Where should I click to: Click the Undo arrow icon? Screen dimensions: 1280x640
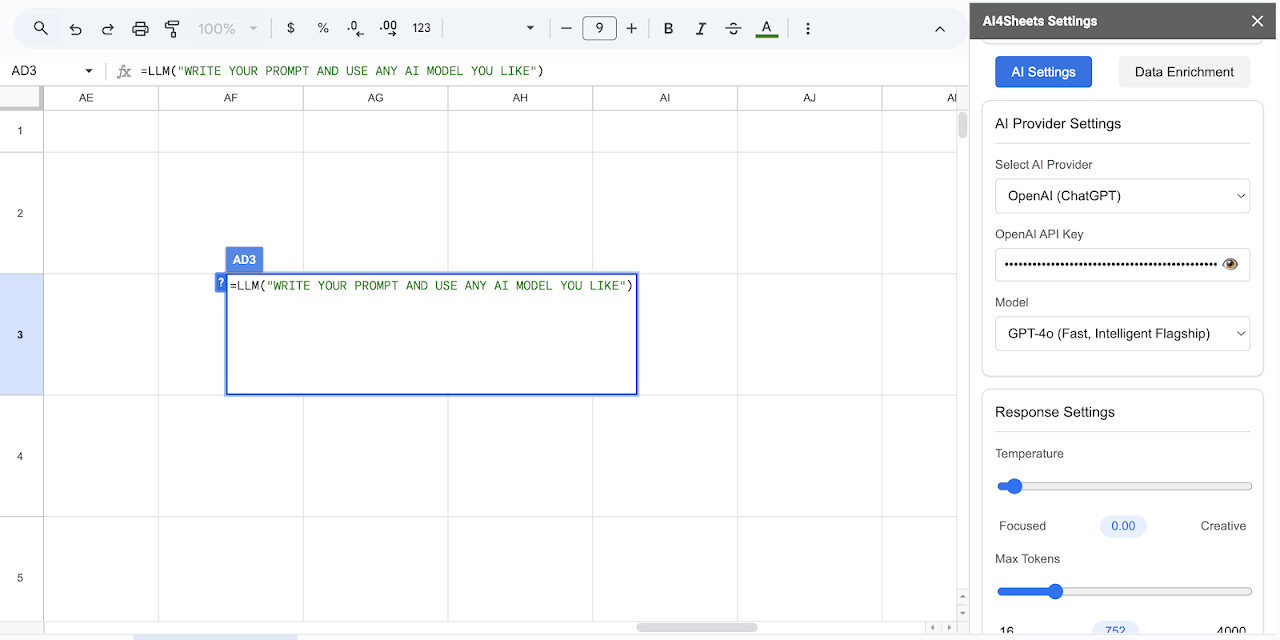75,28
